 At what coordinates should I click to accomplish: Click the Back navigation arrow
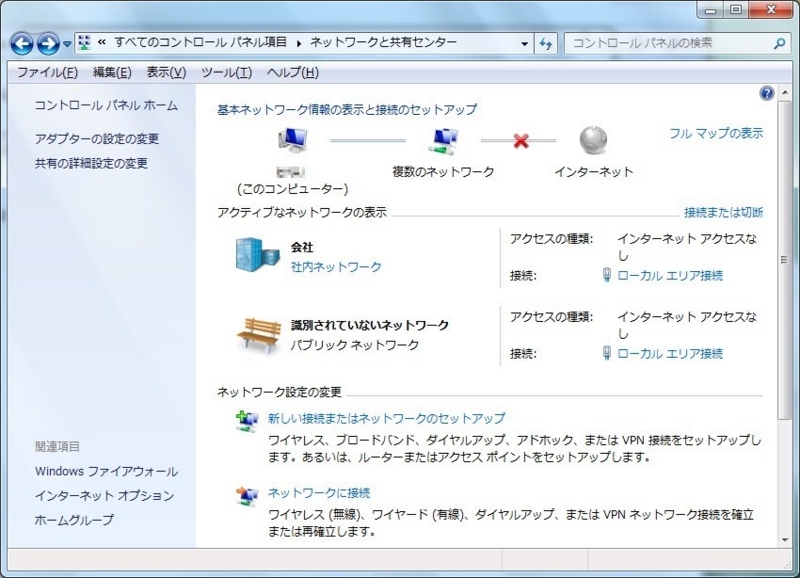click(22, 44)
